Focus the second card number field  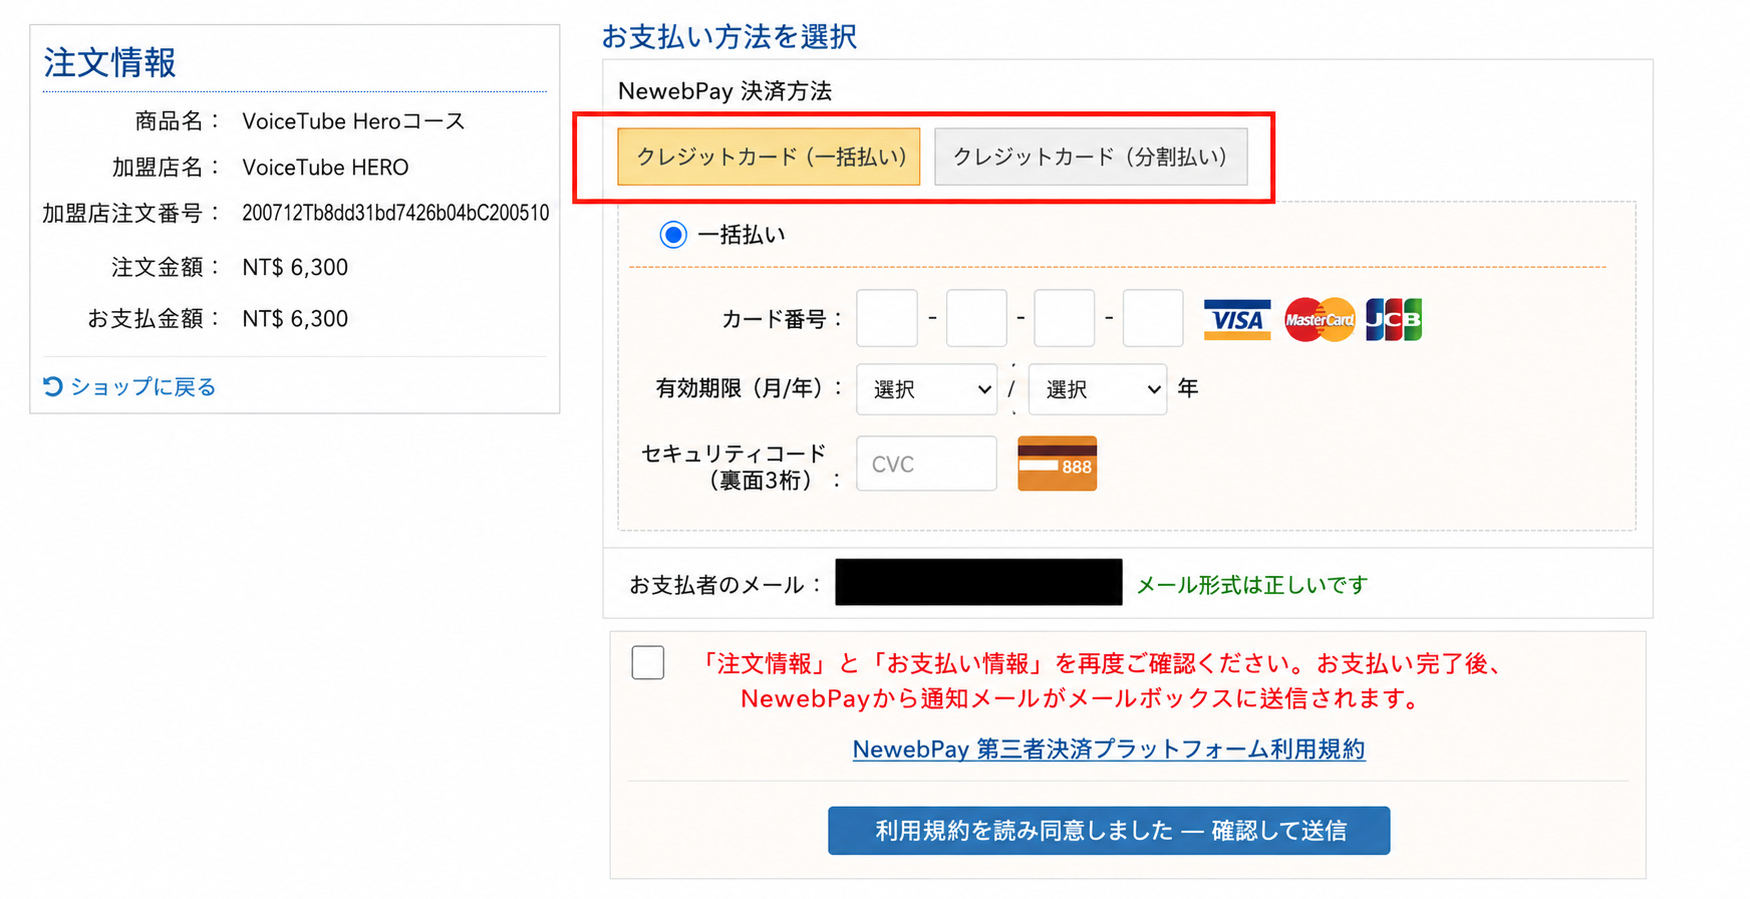pos(976,319)
